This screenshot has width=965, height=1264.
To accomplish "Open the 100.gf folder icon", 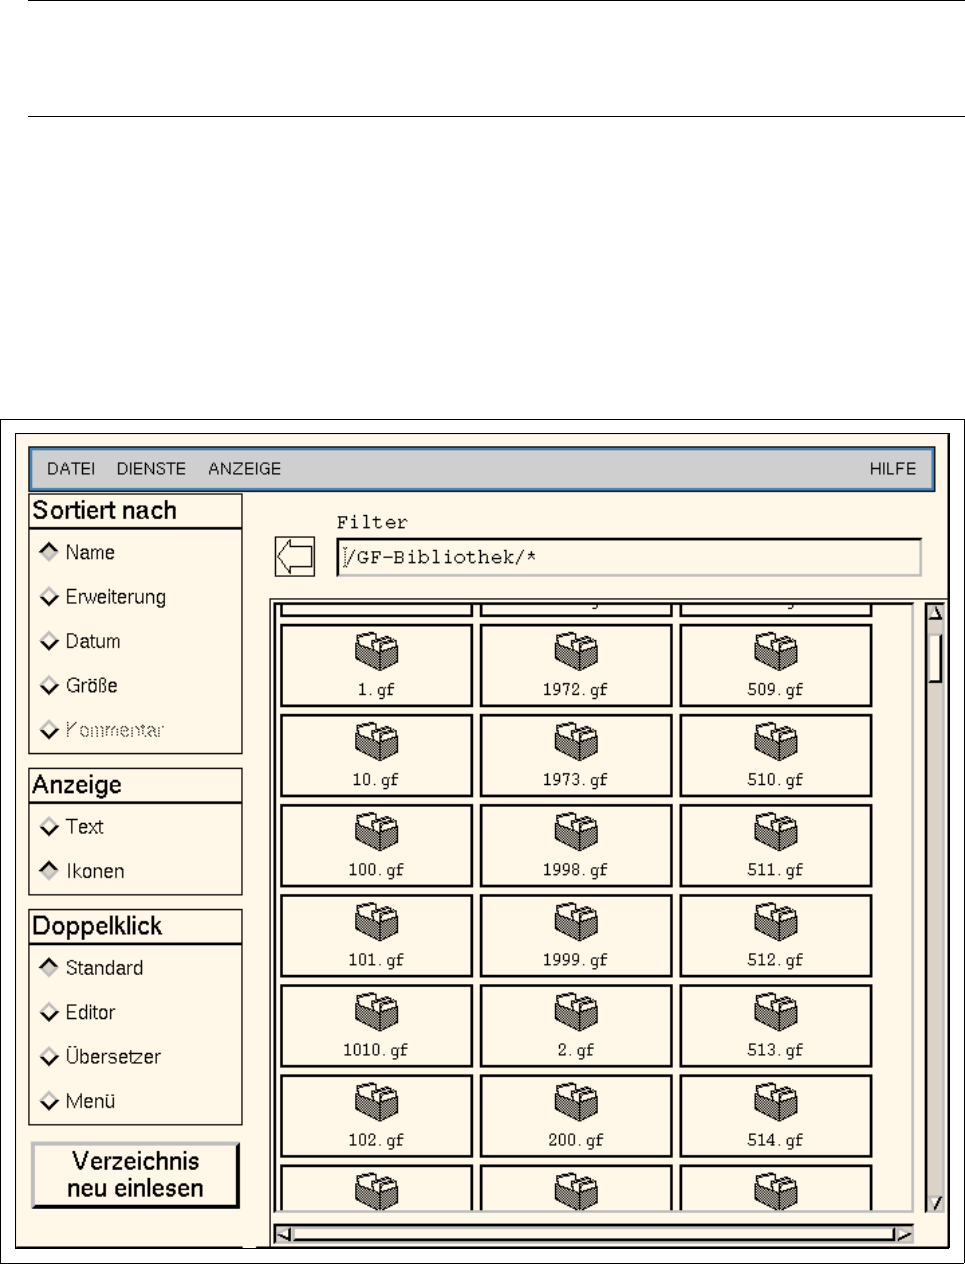I will pyautogui.click(x=376, y=832).
